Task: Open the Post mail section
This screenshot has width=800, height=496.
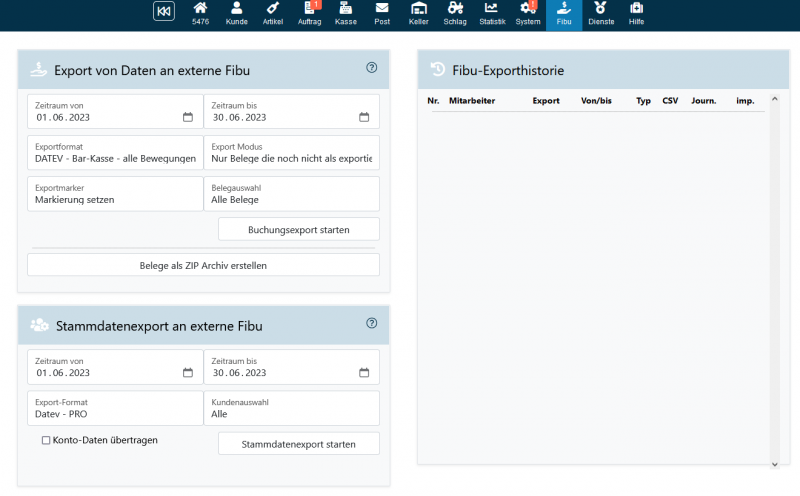Action: 382,13
